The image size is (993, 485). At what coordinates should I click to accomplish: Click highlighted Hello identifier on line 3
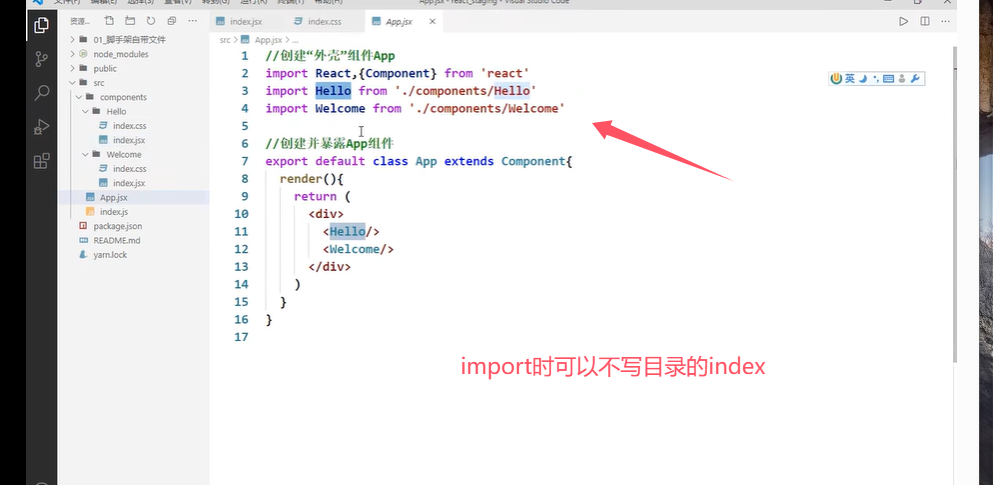coord(333,91)
